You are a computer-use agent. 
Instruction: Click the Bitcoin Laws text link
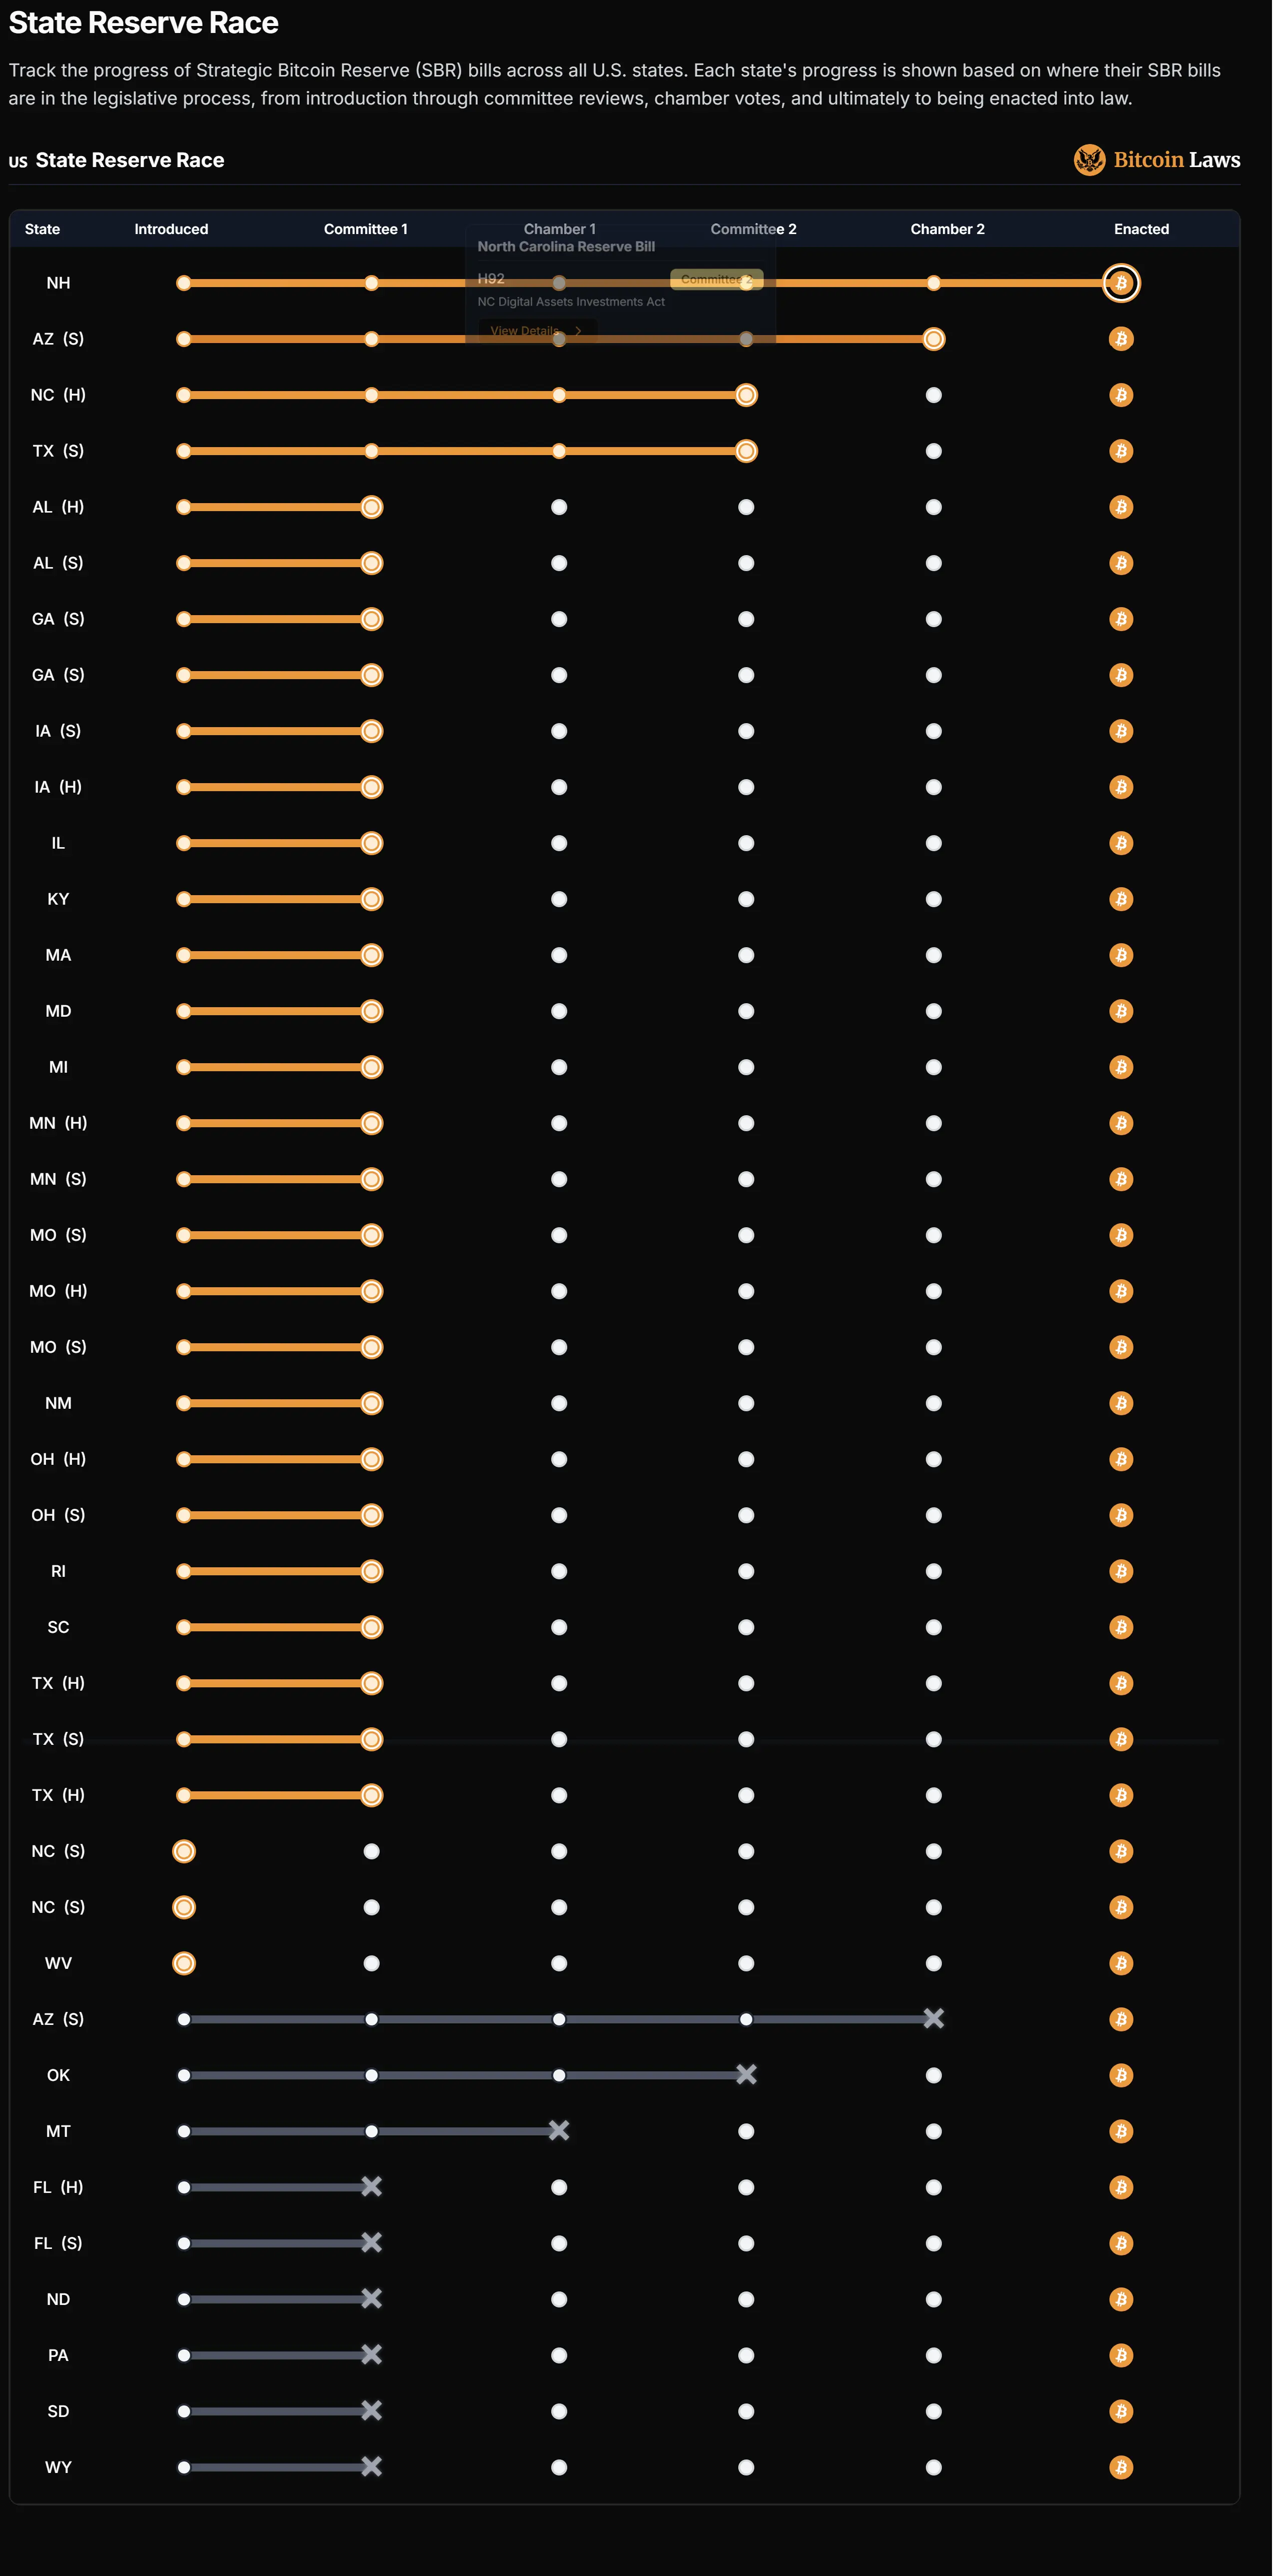pos(1176,160)
